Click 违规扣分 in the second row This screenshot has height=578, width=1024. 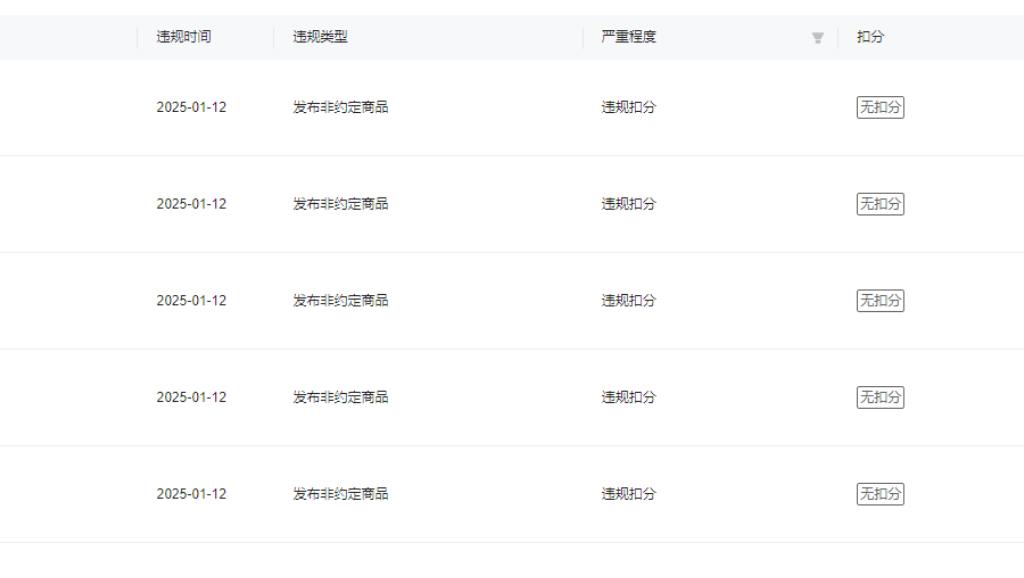click(x=628, y=204)
